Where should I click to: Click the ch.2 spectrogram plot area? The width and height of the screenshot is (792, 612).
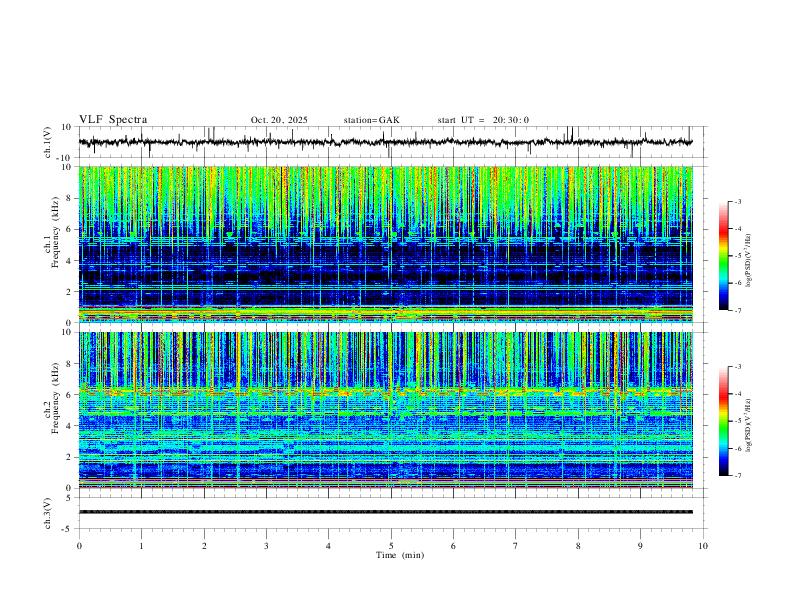click(x=386, y=410)
